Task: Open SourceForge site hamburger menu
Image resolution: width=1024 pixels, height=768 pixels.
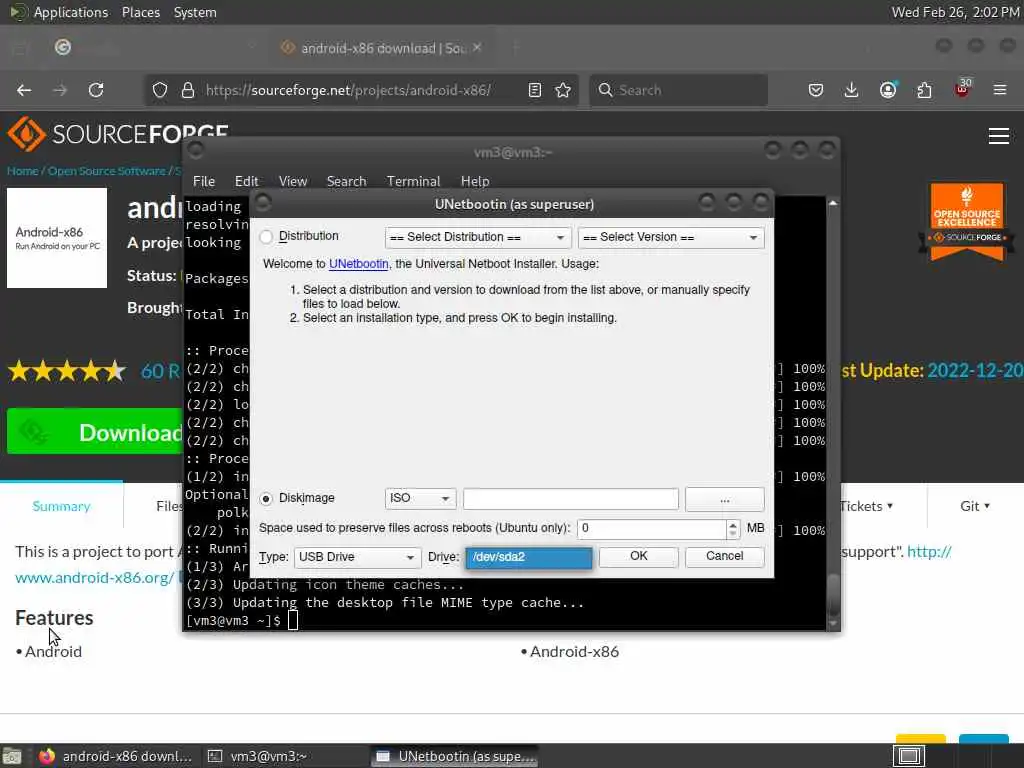Action: pyautogui.click(x=999, y=136)
